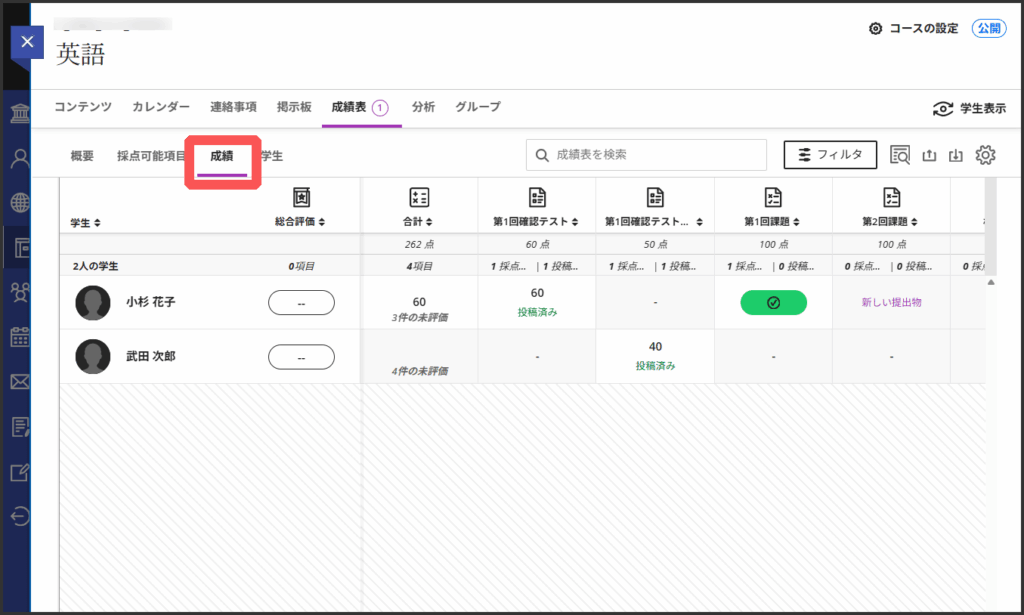Click the sign-out icon in the sidebar
The image size is (1024, 615).
point(19,516)
